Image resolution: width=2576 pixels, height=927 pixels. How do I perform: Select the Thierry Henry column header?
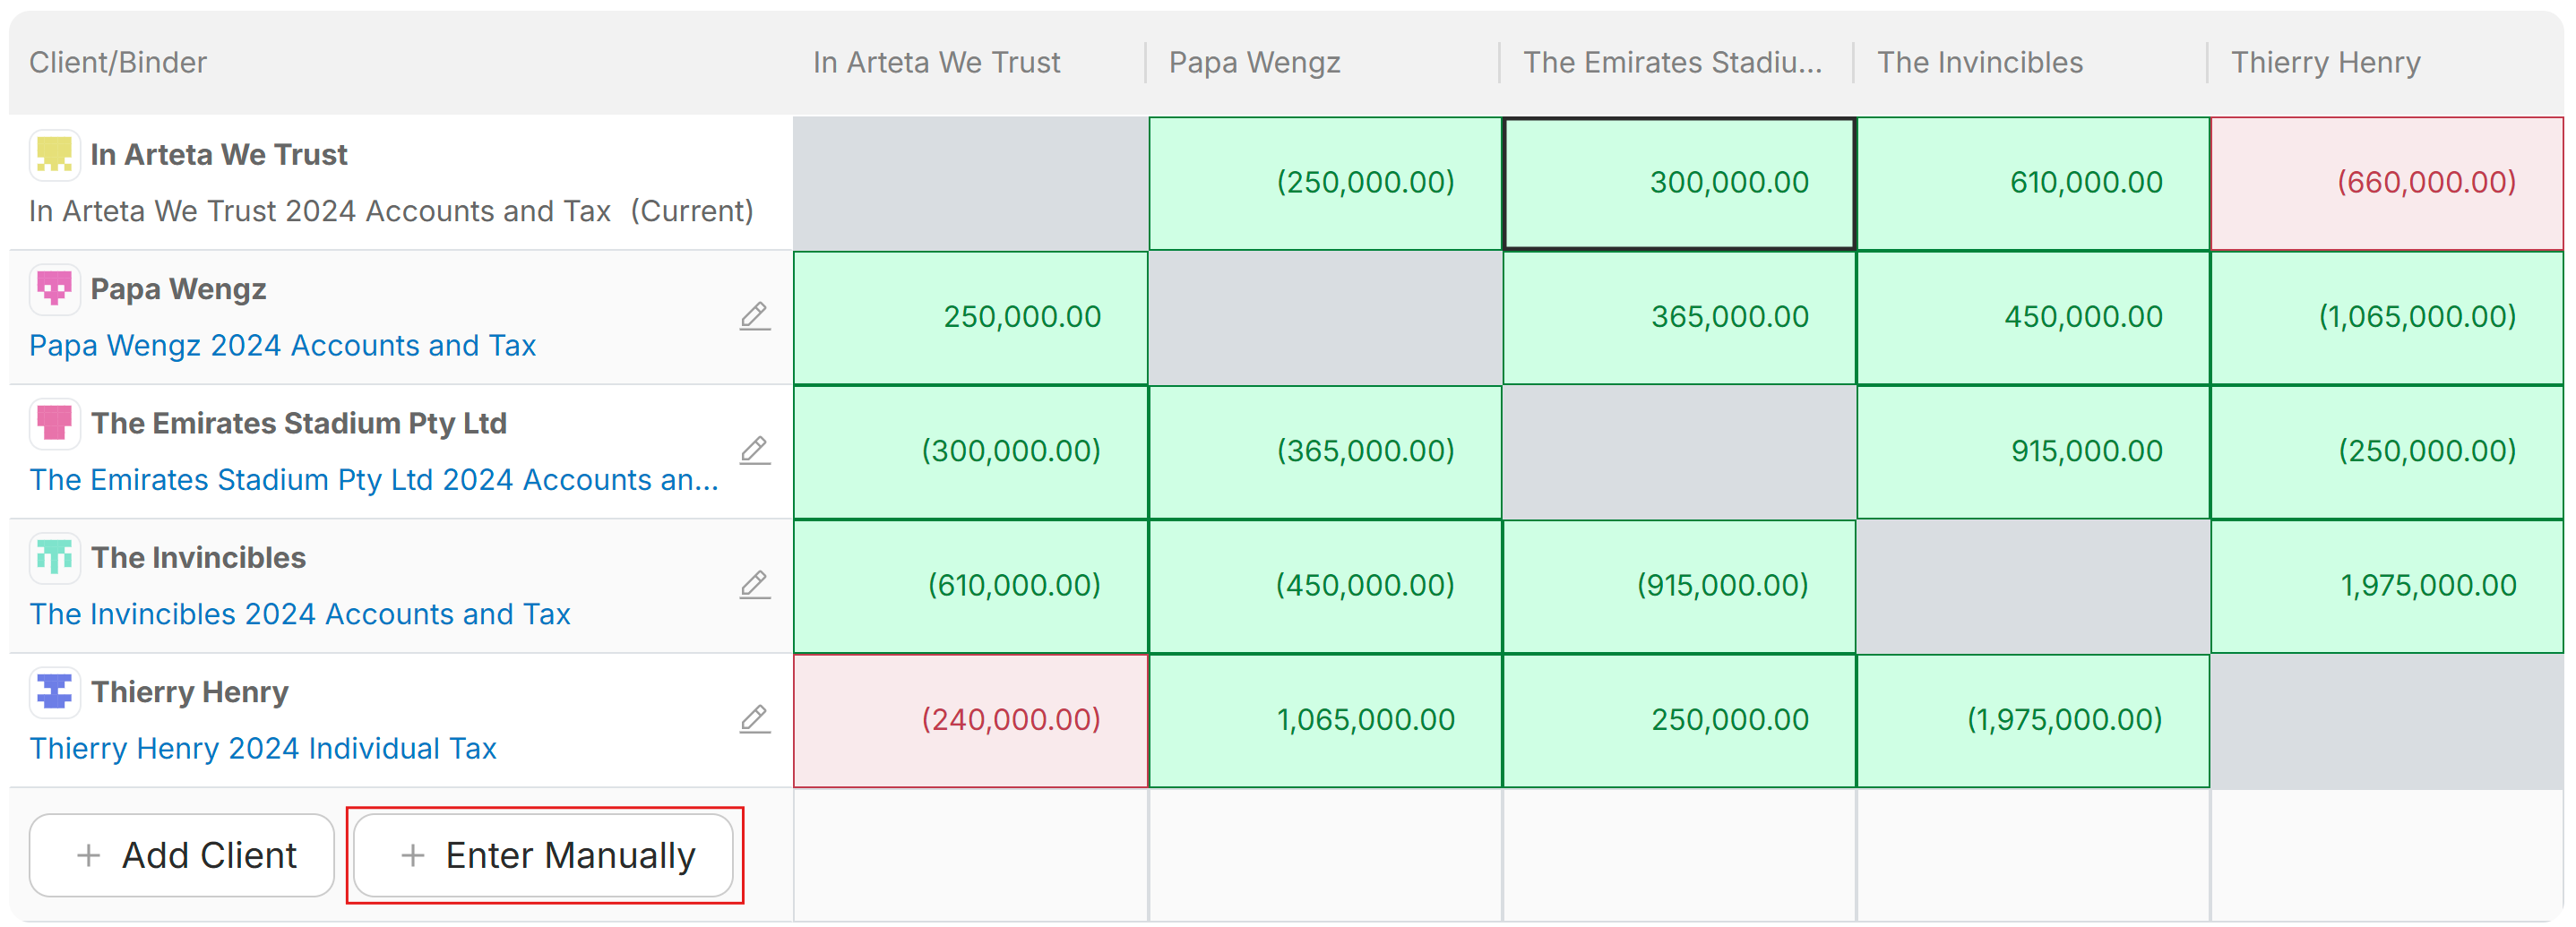[2326, 62]
